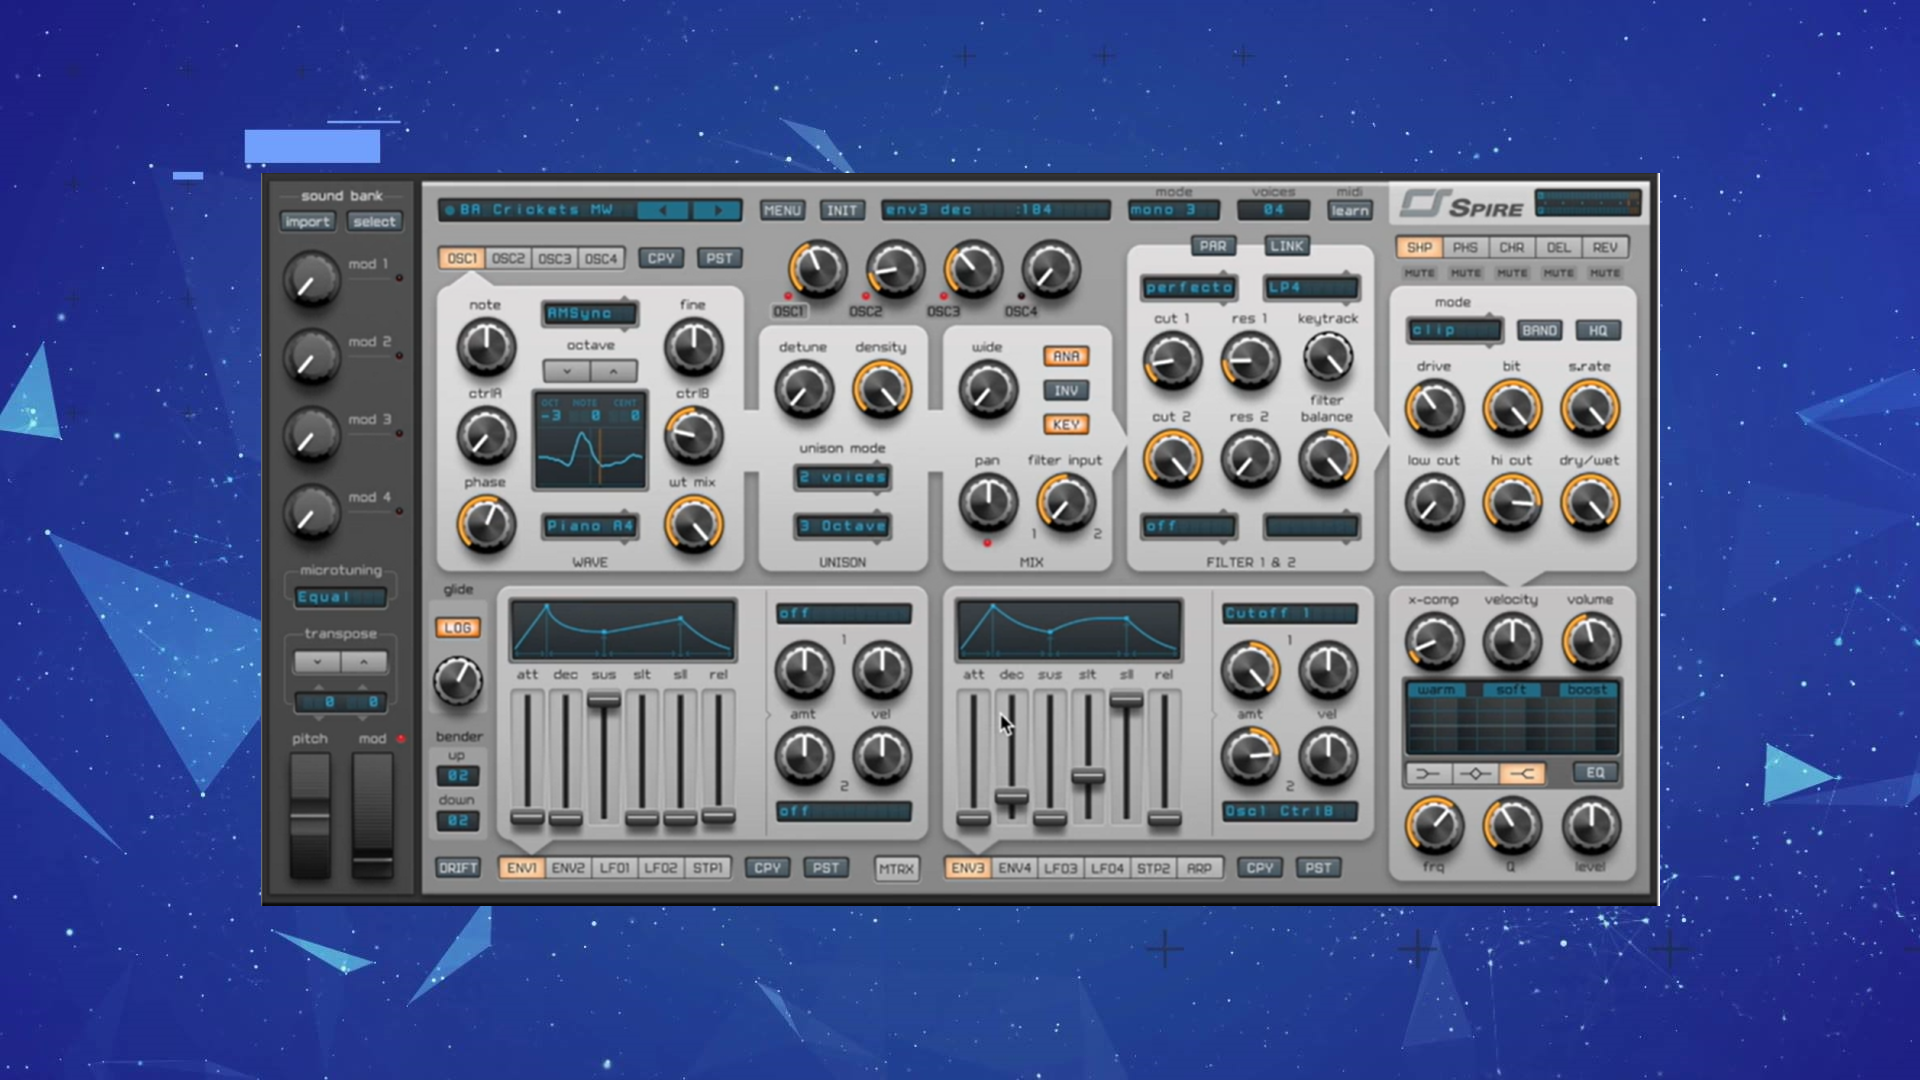Open the 2 voices unison mode dropdown

[843, 477]
